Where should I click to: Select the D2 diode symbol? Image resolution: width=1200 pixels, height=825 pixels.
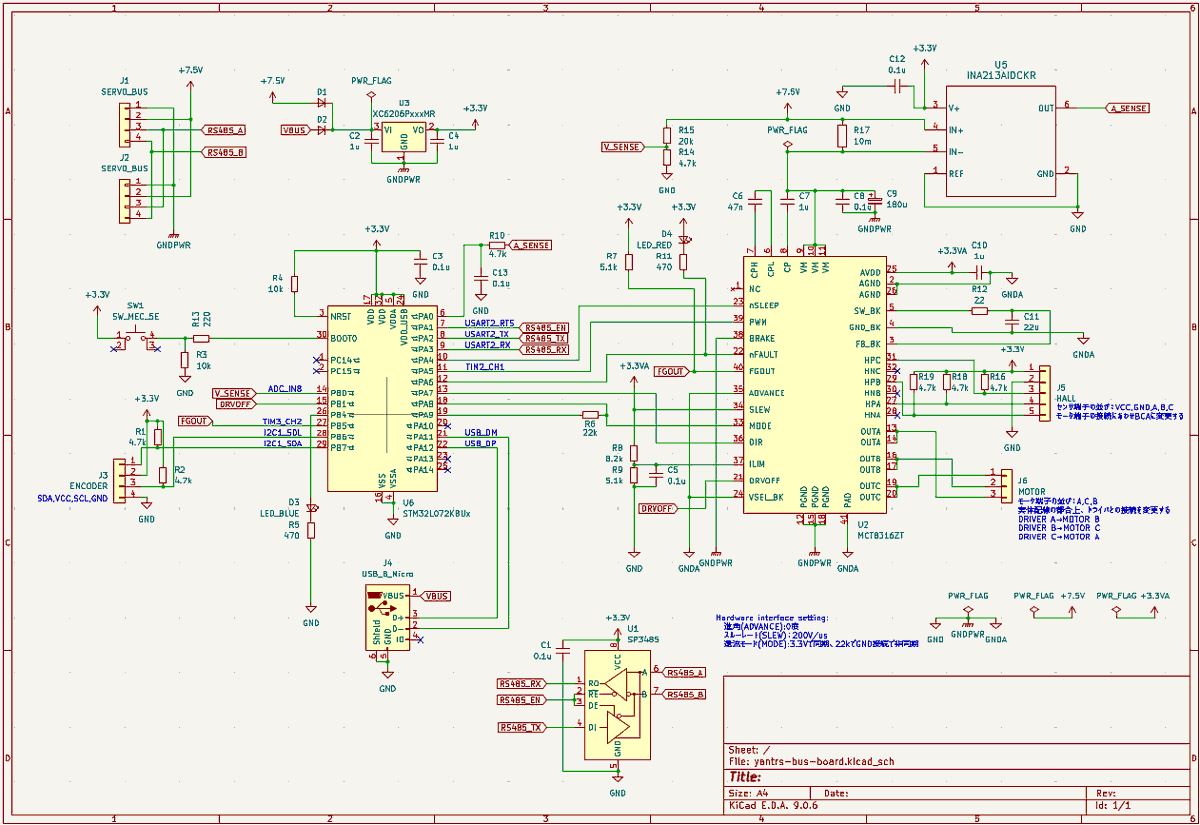pyautogui.click(x=322, y=130)
